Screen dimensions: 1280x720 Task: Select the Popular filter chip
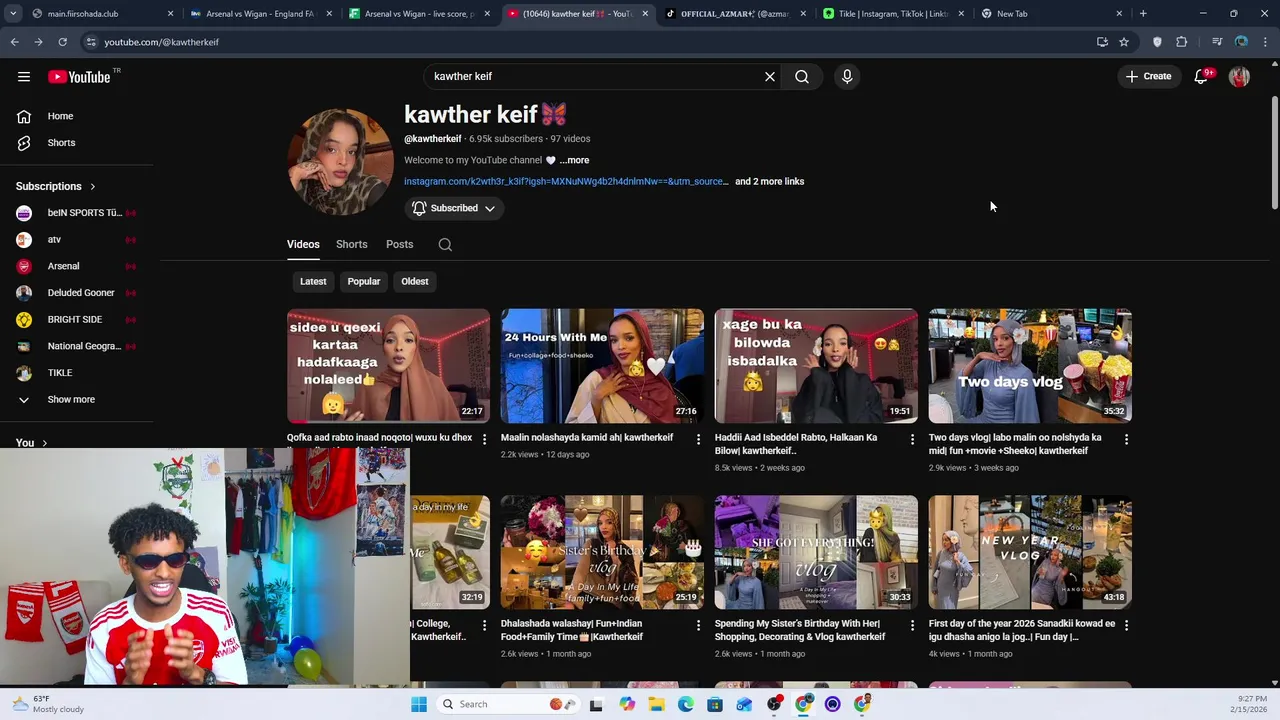[364, 282]
